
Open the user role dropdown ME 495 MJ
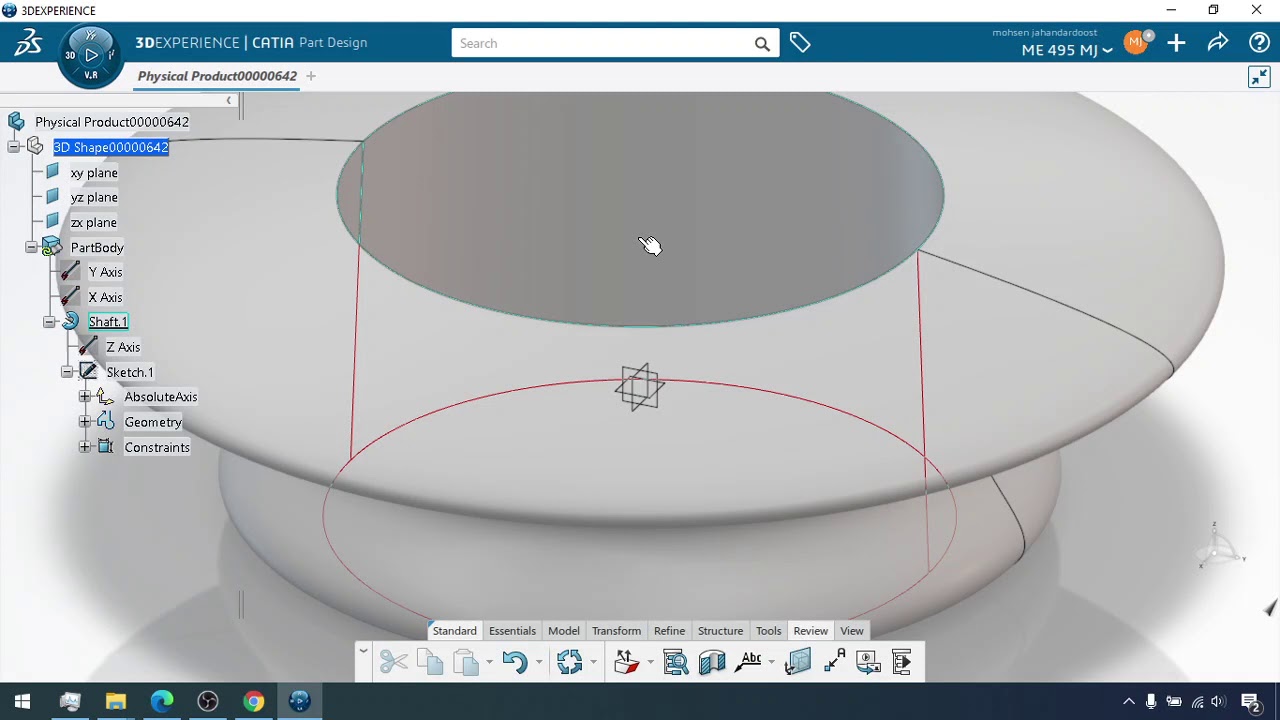coord(1067,50)
